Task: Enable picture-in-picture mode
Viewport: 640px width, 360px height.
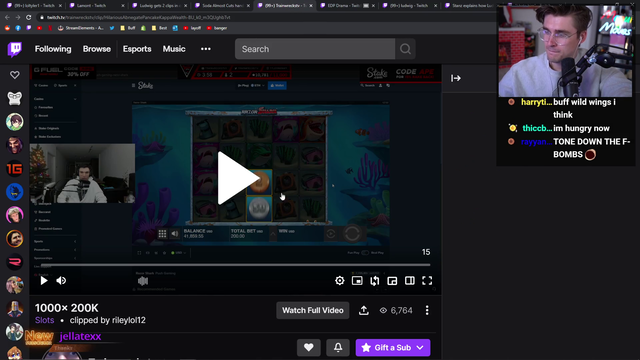Action: [x=392, y=280]
